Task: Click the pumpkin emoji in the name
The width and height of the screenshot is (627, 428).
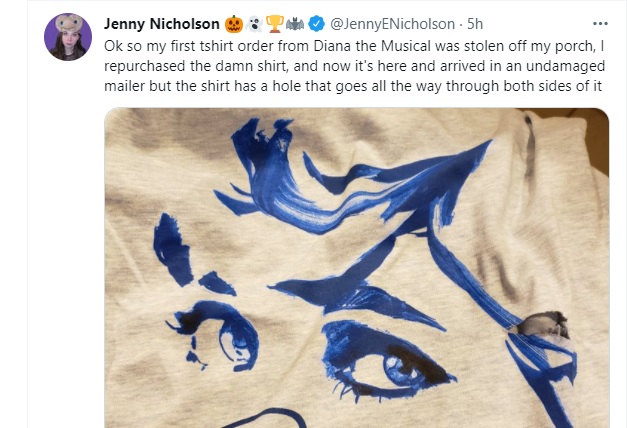Action: point(234,24)
